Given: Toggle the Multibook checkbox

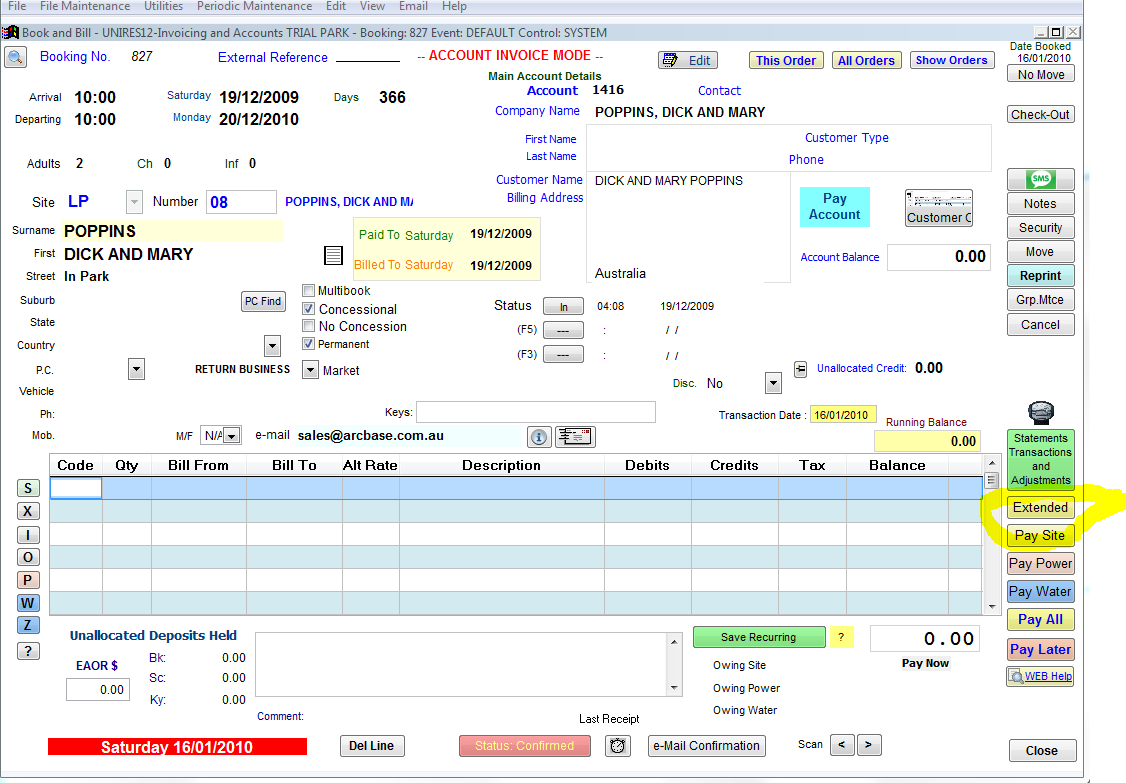Looking at the screenshot, I should 309,291.
